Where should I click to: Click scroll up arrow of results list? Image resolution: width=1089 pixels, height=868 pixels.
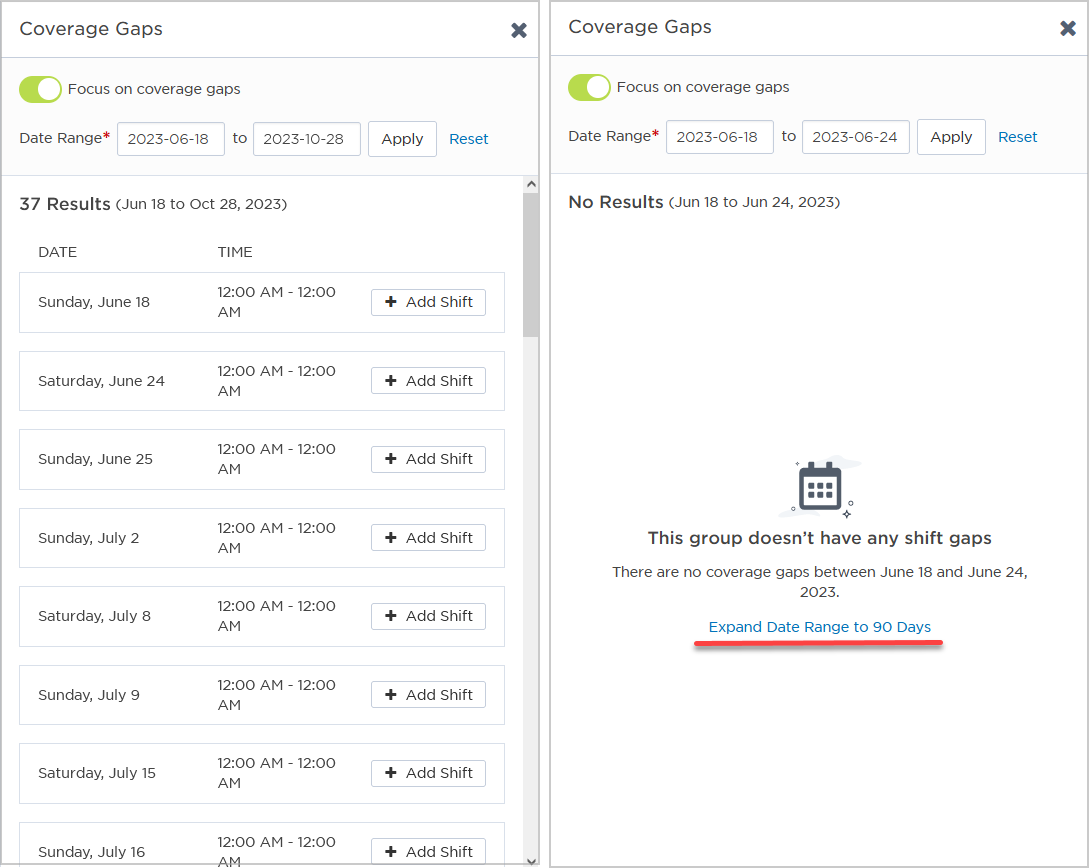[531, 184]
